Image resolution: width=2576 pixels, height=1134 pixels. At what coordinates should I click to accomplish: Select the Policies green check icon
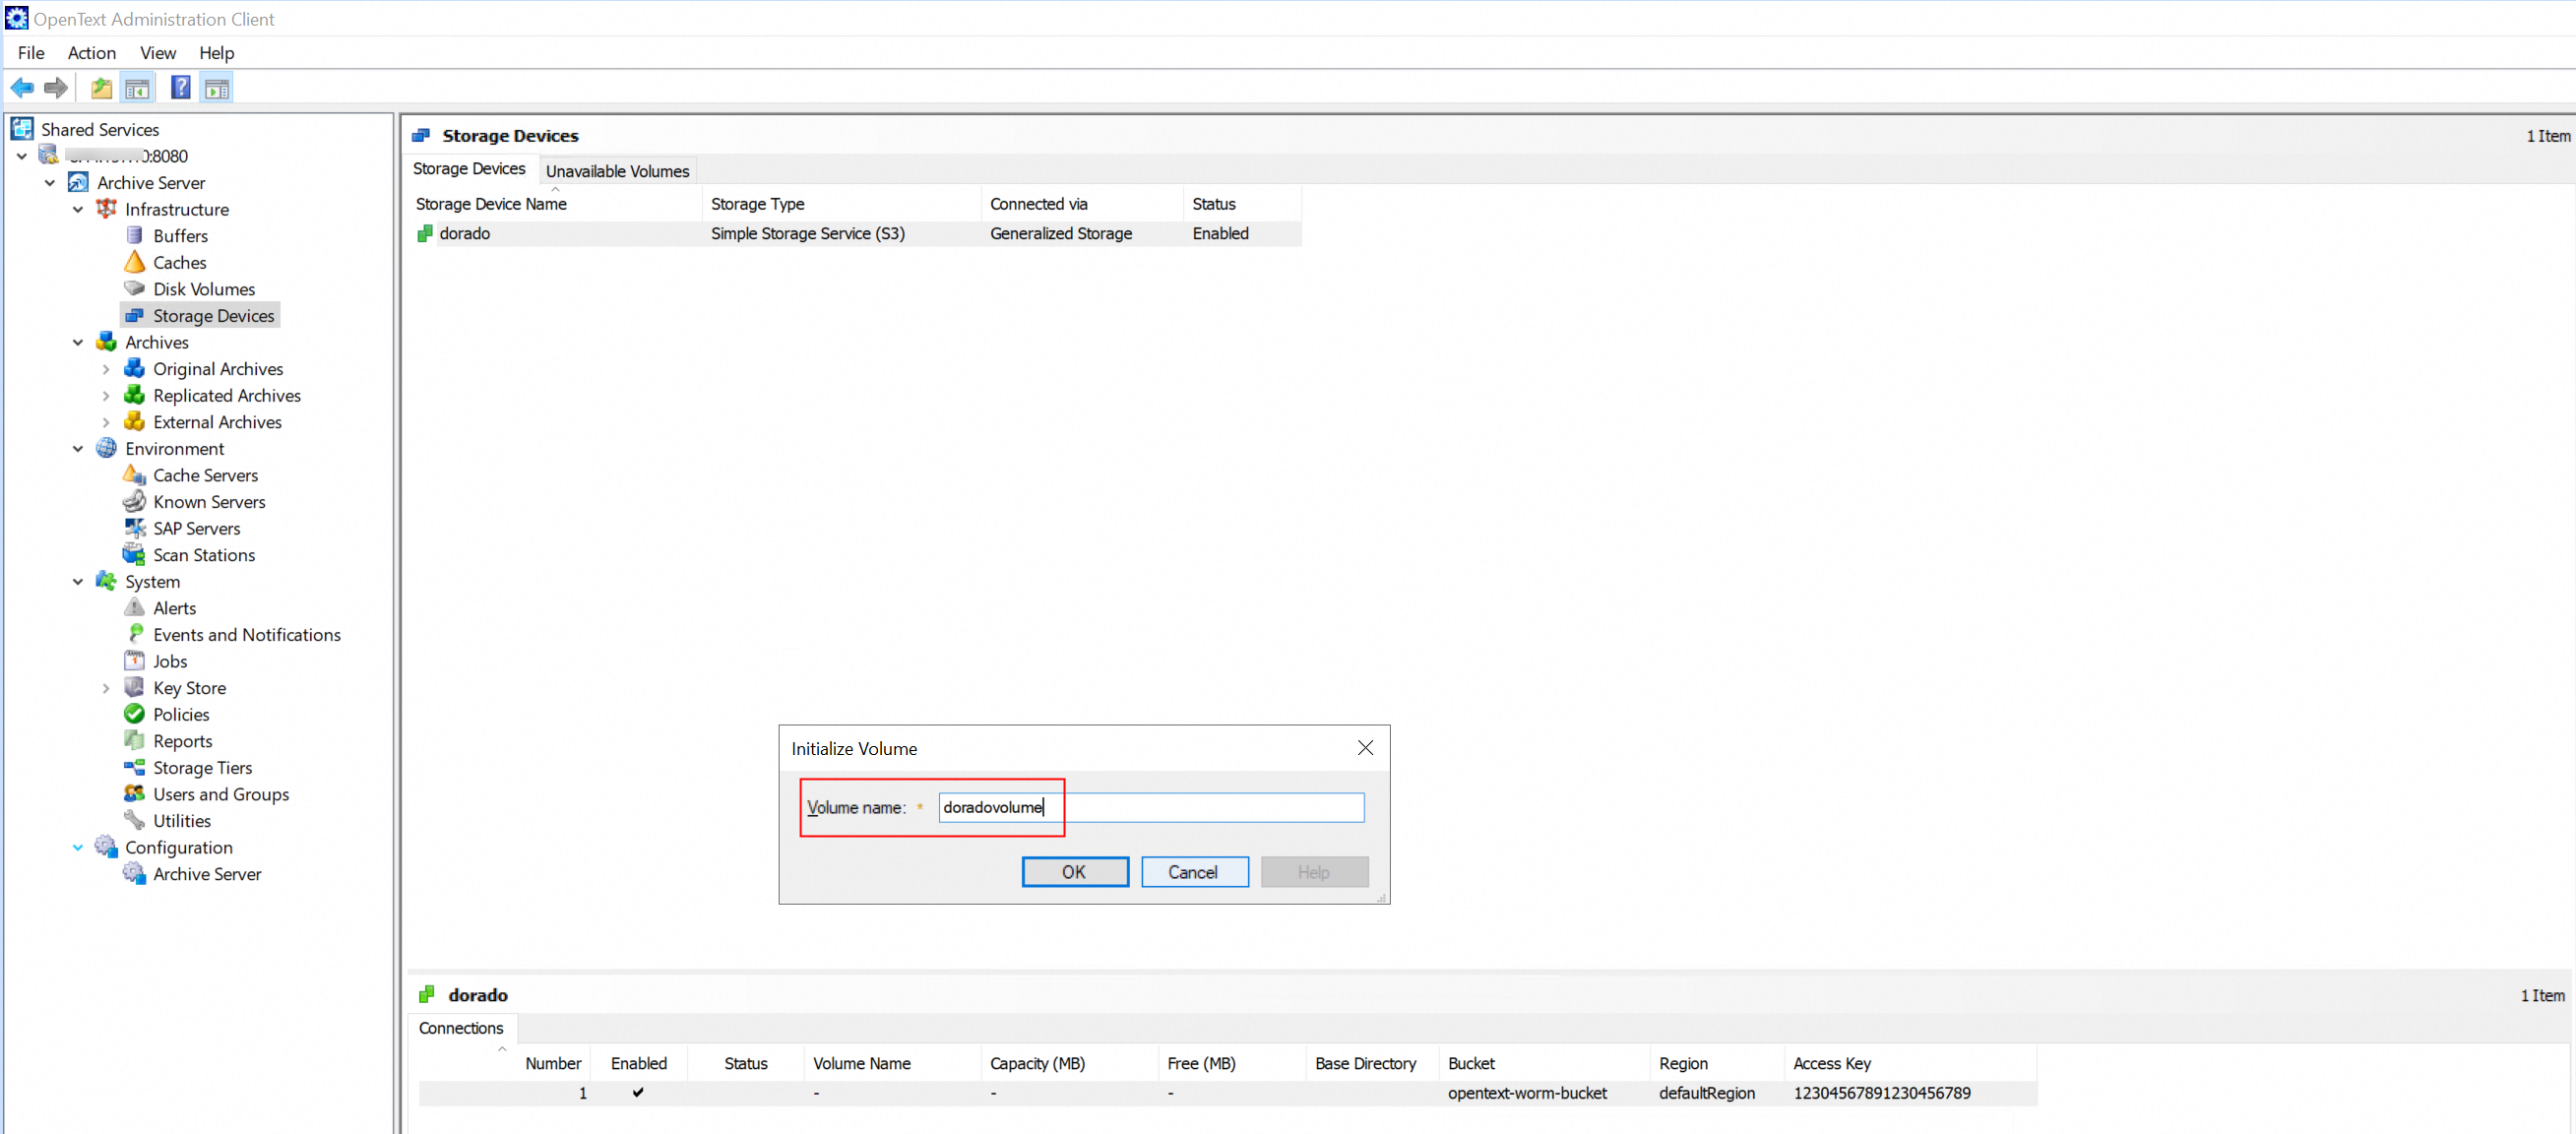tap(134, 714)
